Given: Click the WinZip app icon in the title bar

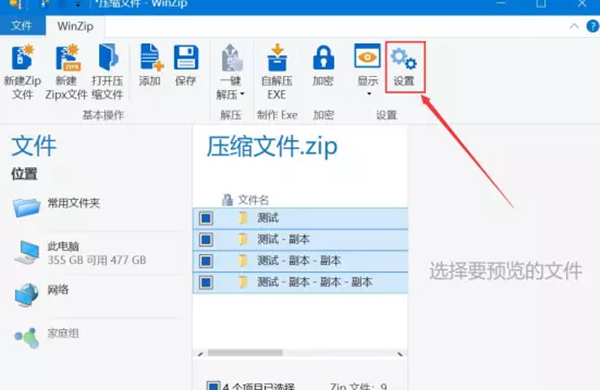Looking at the screenshot, I should (16, 4).
